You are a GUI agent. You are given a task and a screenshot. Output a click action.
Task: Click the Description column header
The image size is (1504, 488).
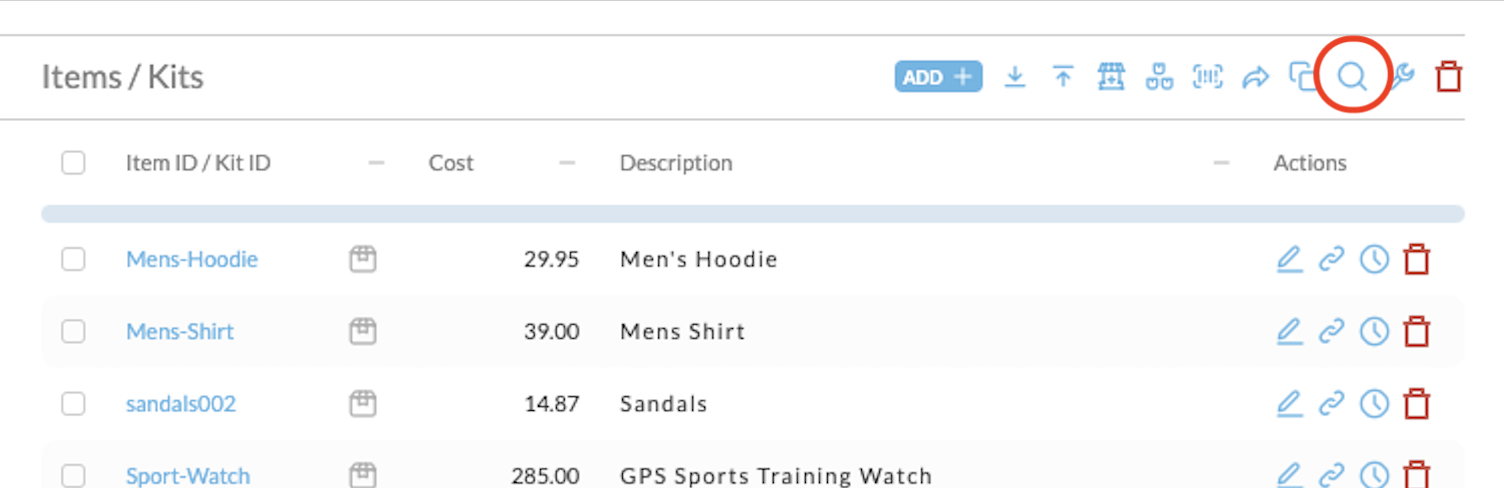click(676, 163)
